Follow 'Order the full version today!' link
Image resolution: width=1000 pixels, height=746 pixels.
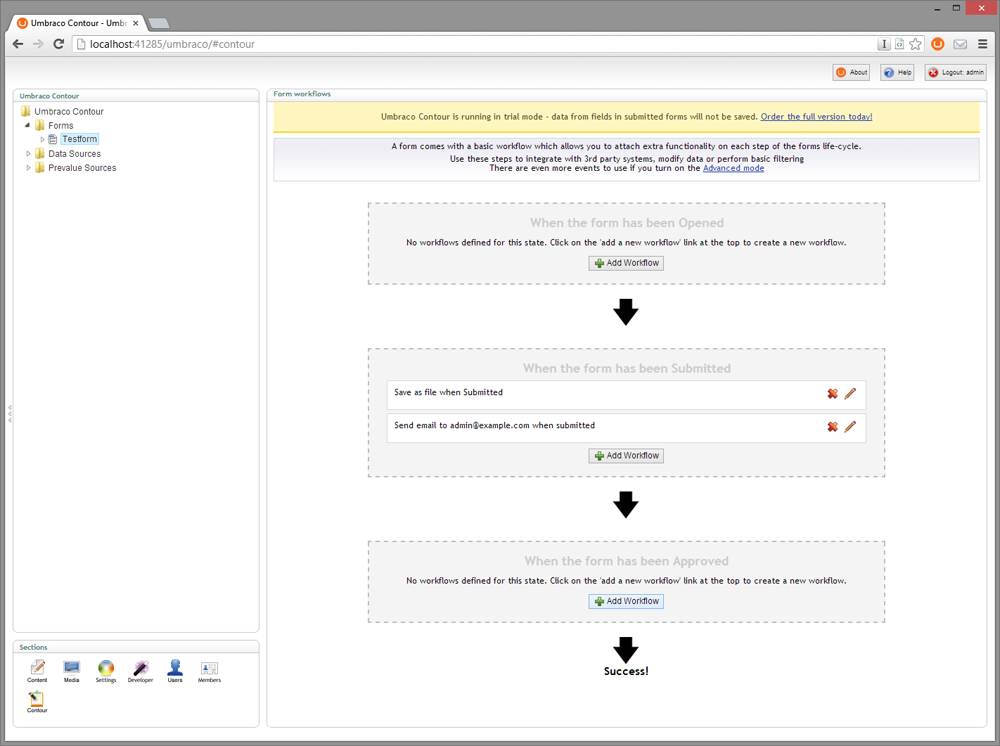[816, 117]
